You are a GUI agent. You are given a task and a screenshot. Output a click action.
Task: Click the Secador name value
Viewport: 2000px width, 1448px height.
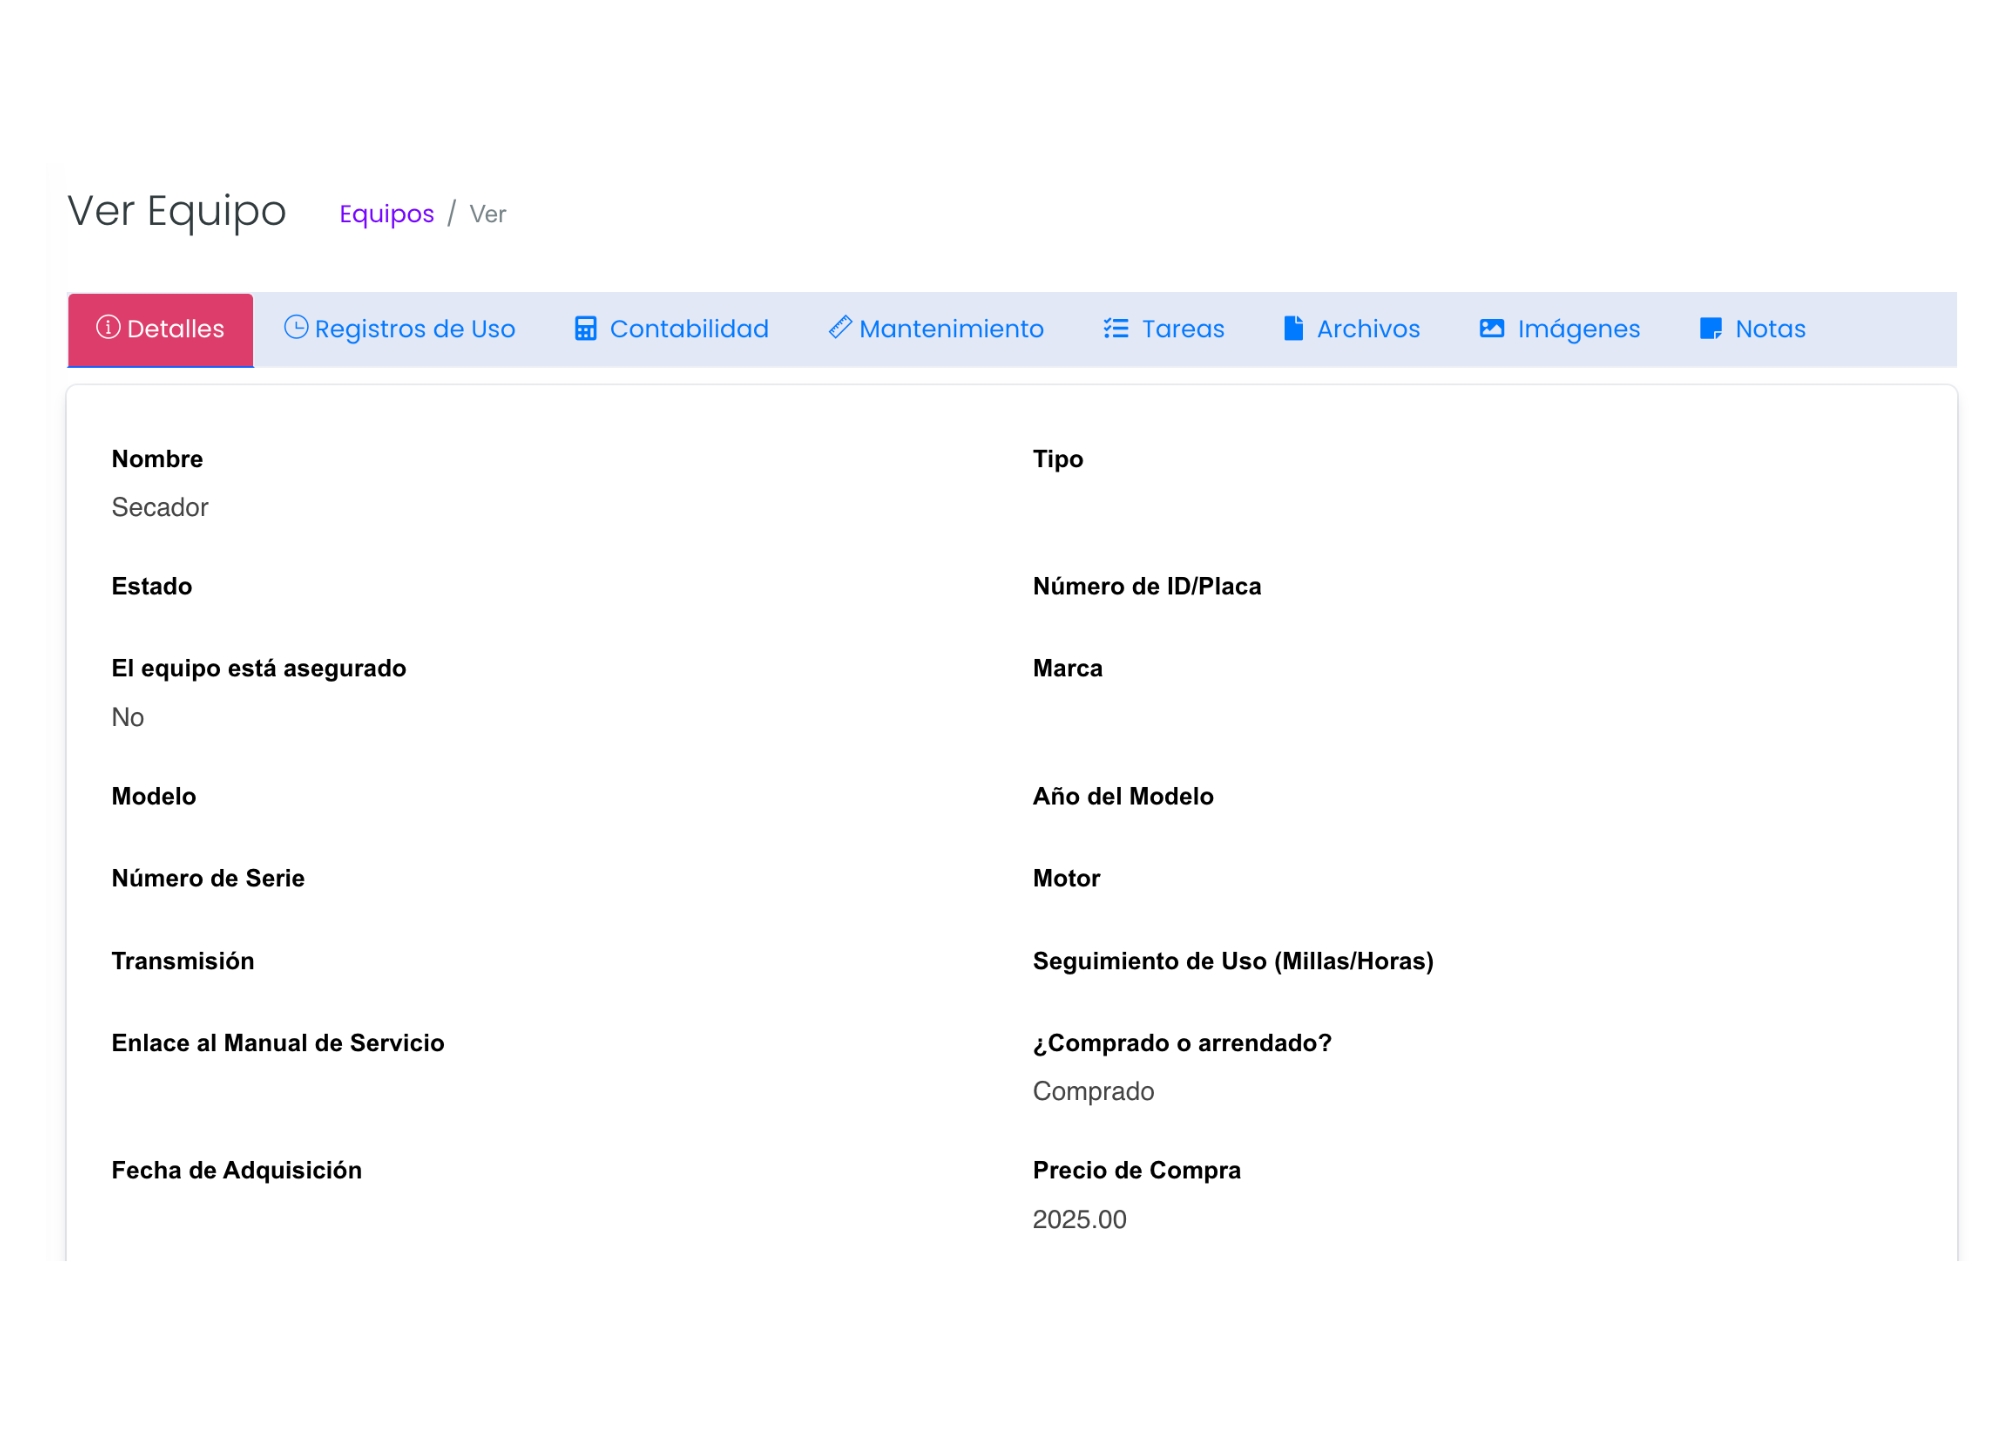[x=160, y=508]
